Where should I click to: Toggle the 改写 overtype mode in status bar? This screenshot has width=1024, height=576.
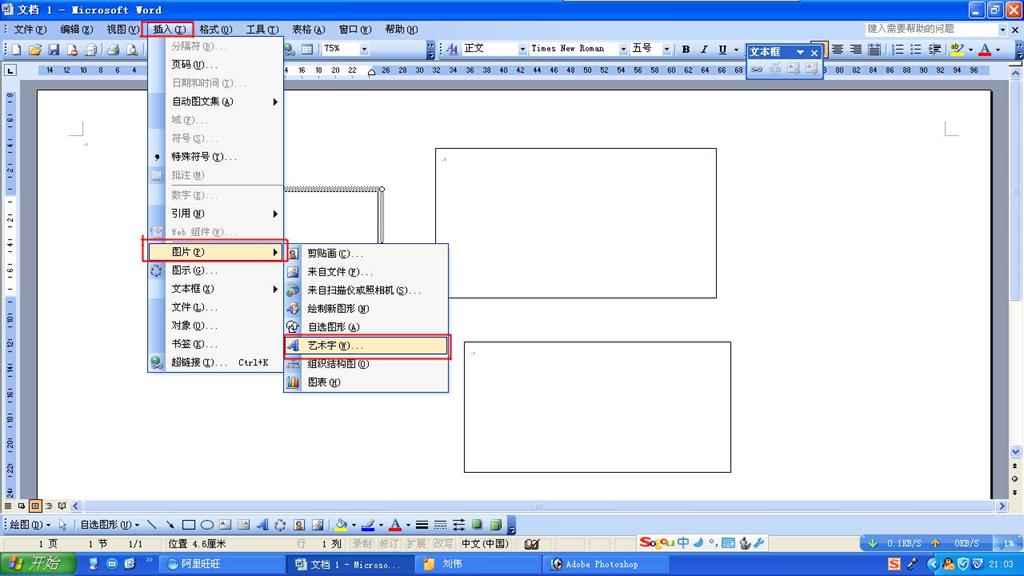(x=442, y=544)
